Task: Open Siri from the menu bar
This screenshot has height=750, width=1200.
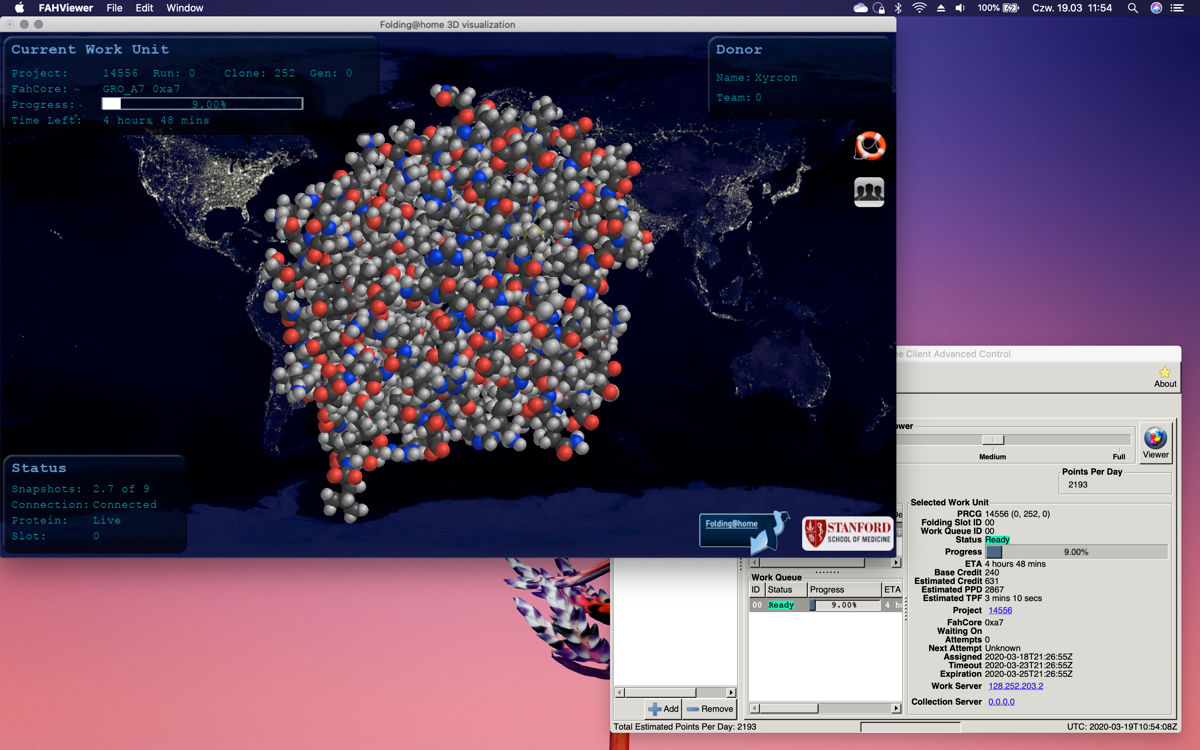Action: click(1156, 8)
